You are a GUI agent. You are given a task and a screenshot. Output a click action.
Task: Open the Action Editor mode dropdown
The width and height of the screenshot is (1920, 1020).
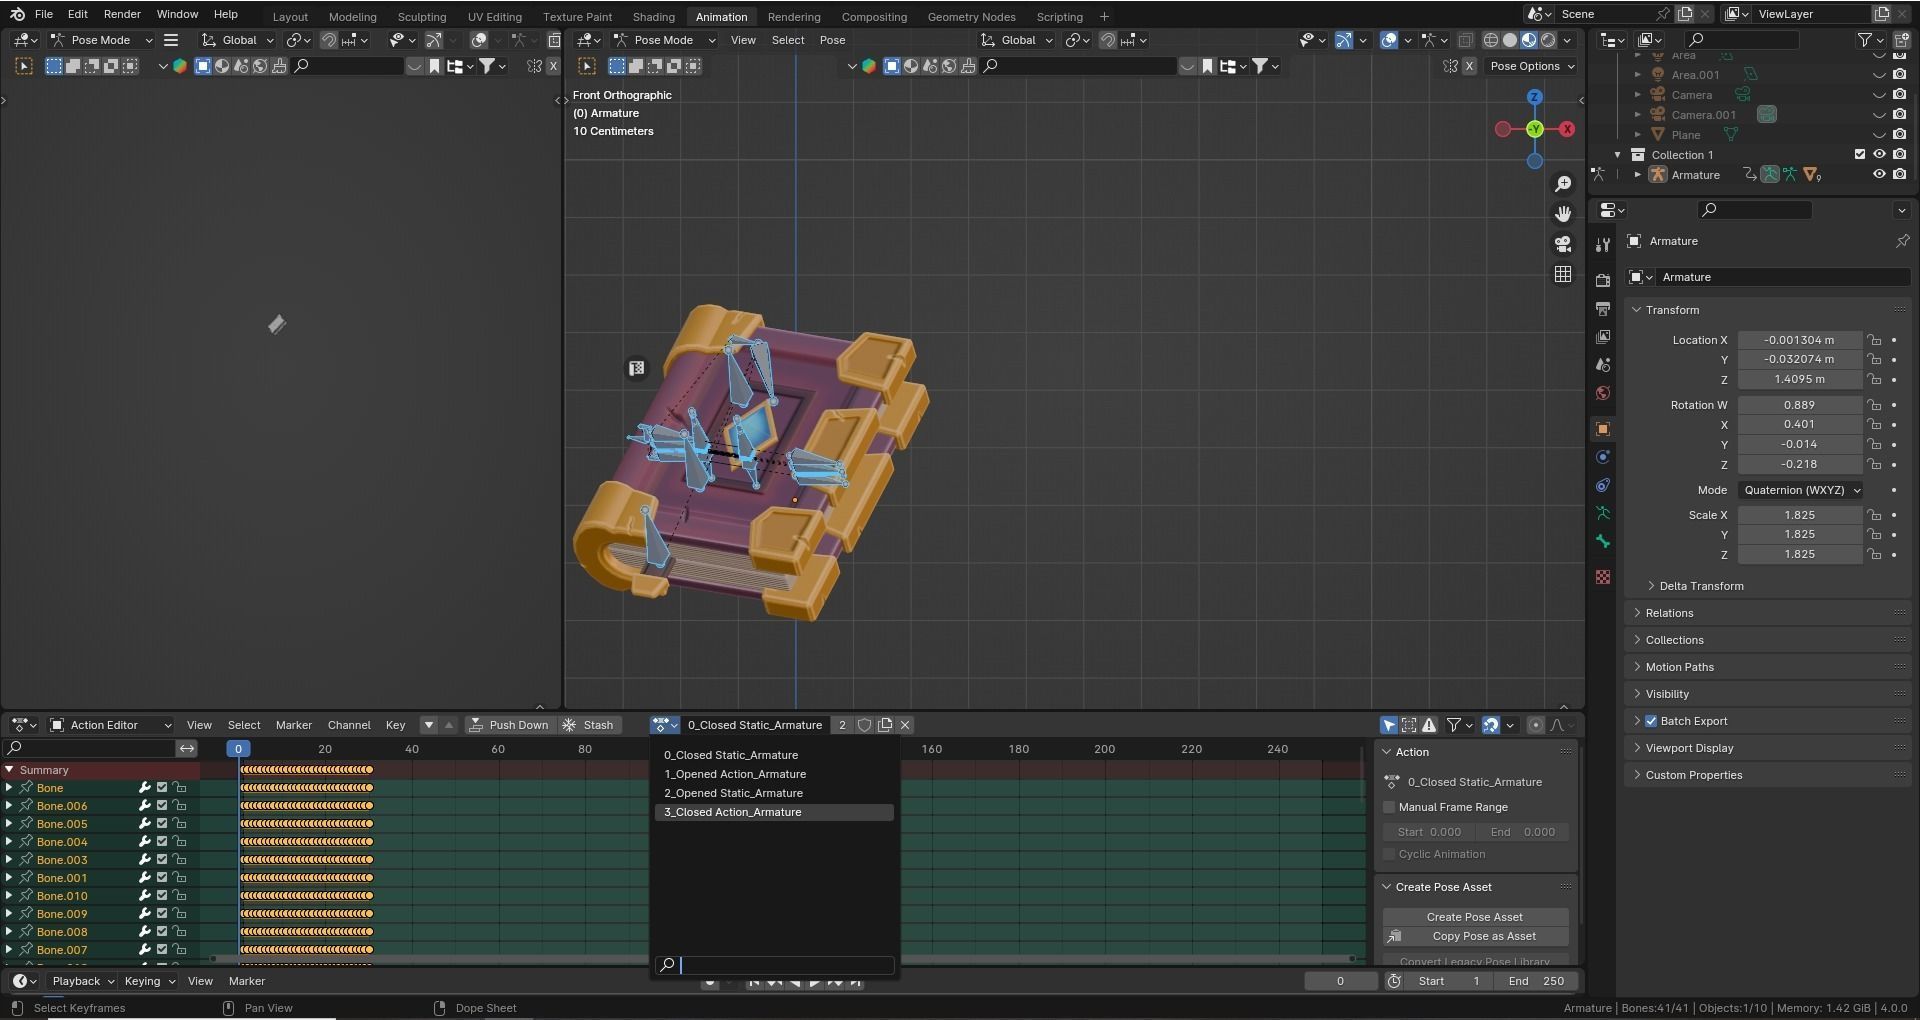pyautogui.click(x=109, y=725)
